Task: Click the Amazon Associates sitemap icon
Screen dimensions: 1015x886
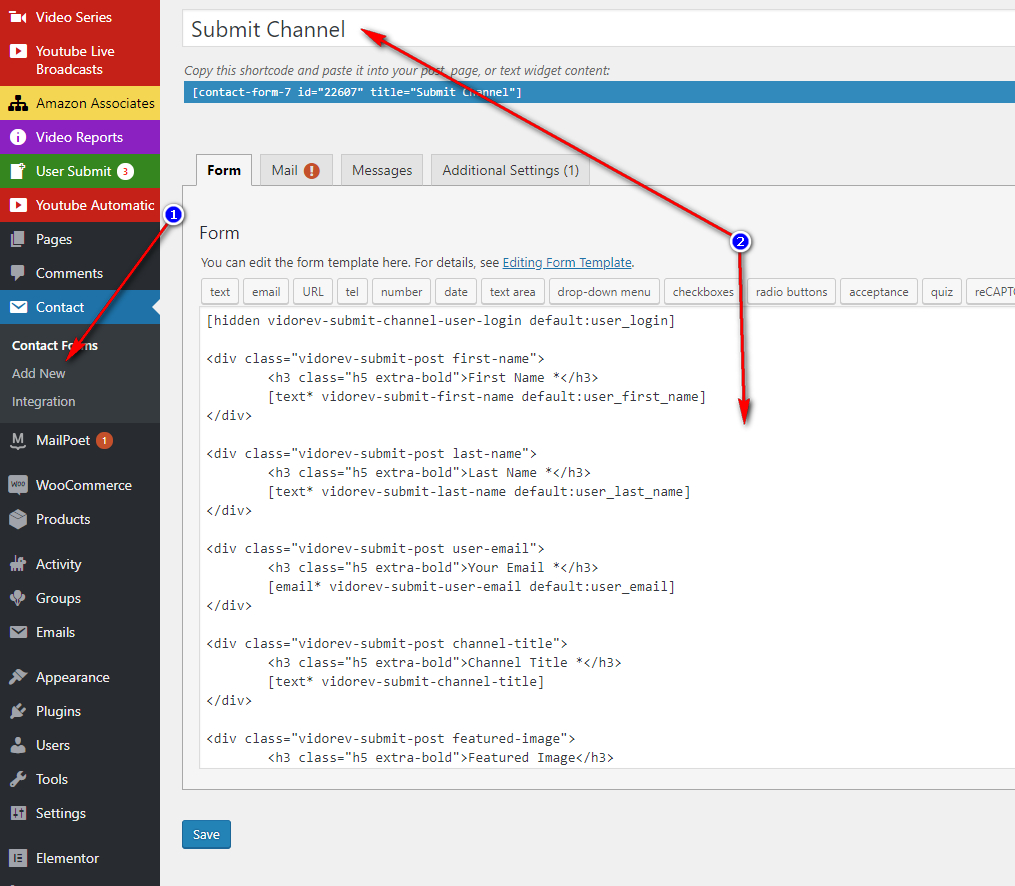Action: click(17, 103)
